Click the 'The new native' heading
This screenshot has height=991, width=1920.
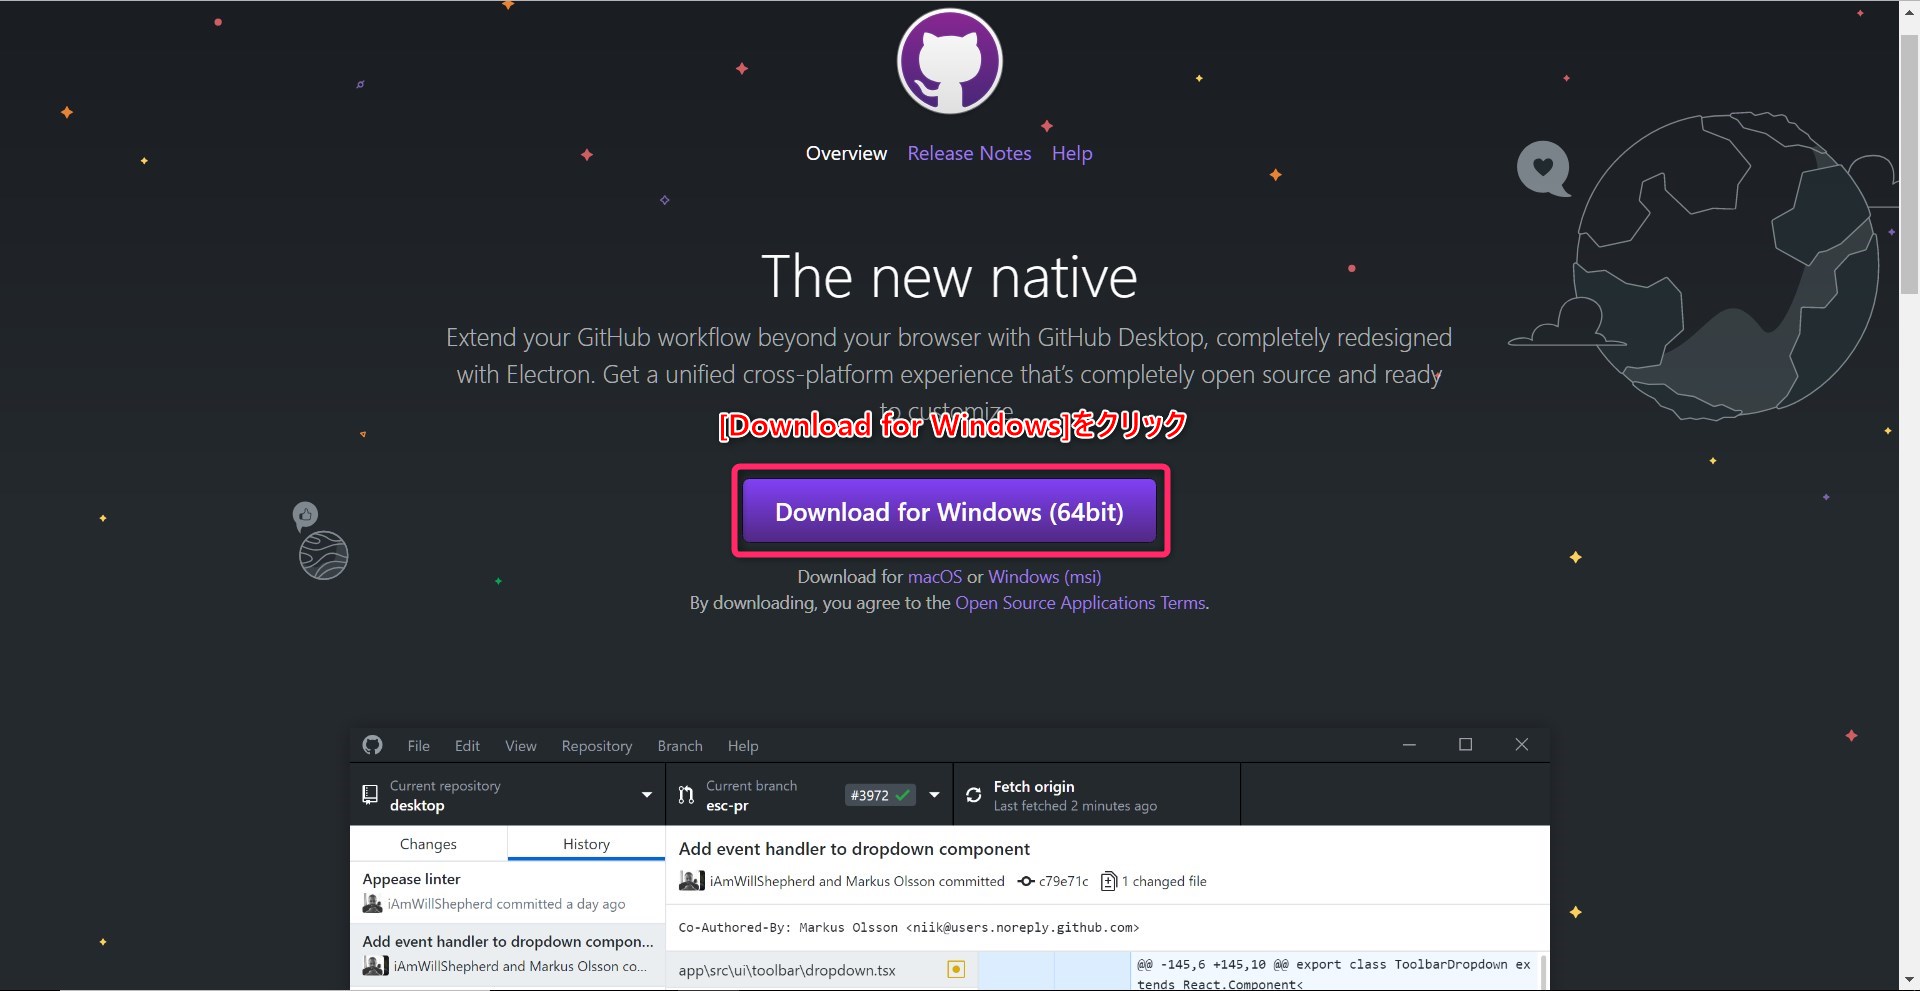949,277
